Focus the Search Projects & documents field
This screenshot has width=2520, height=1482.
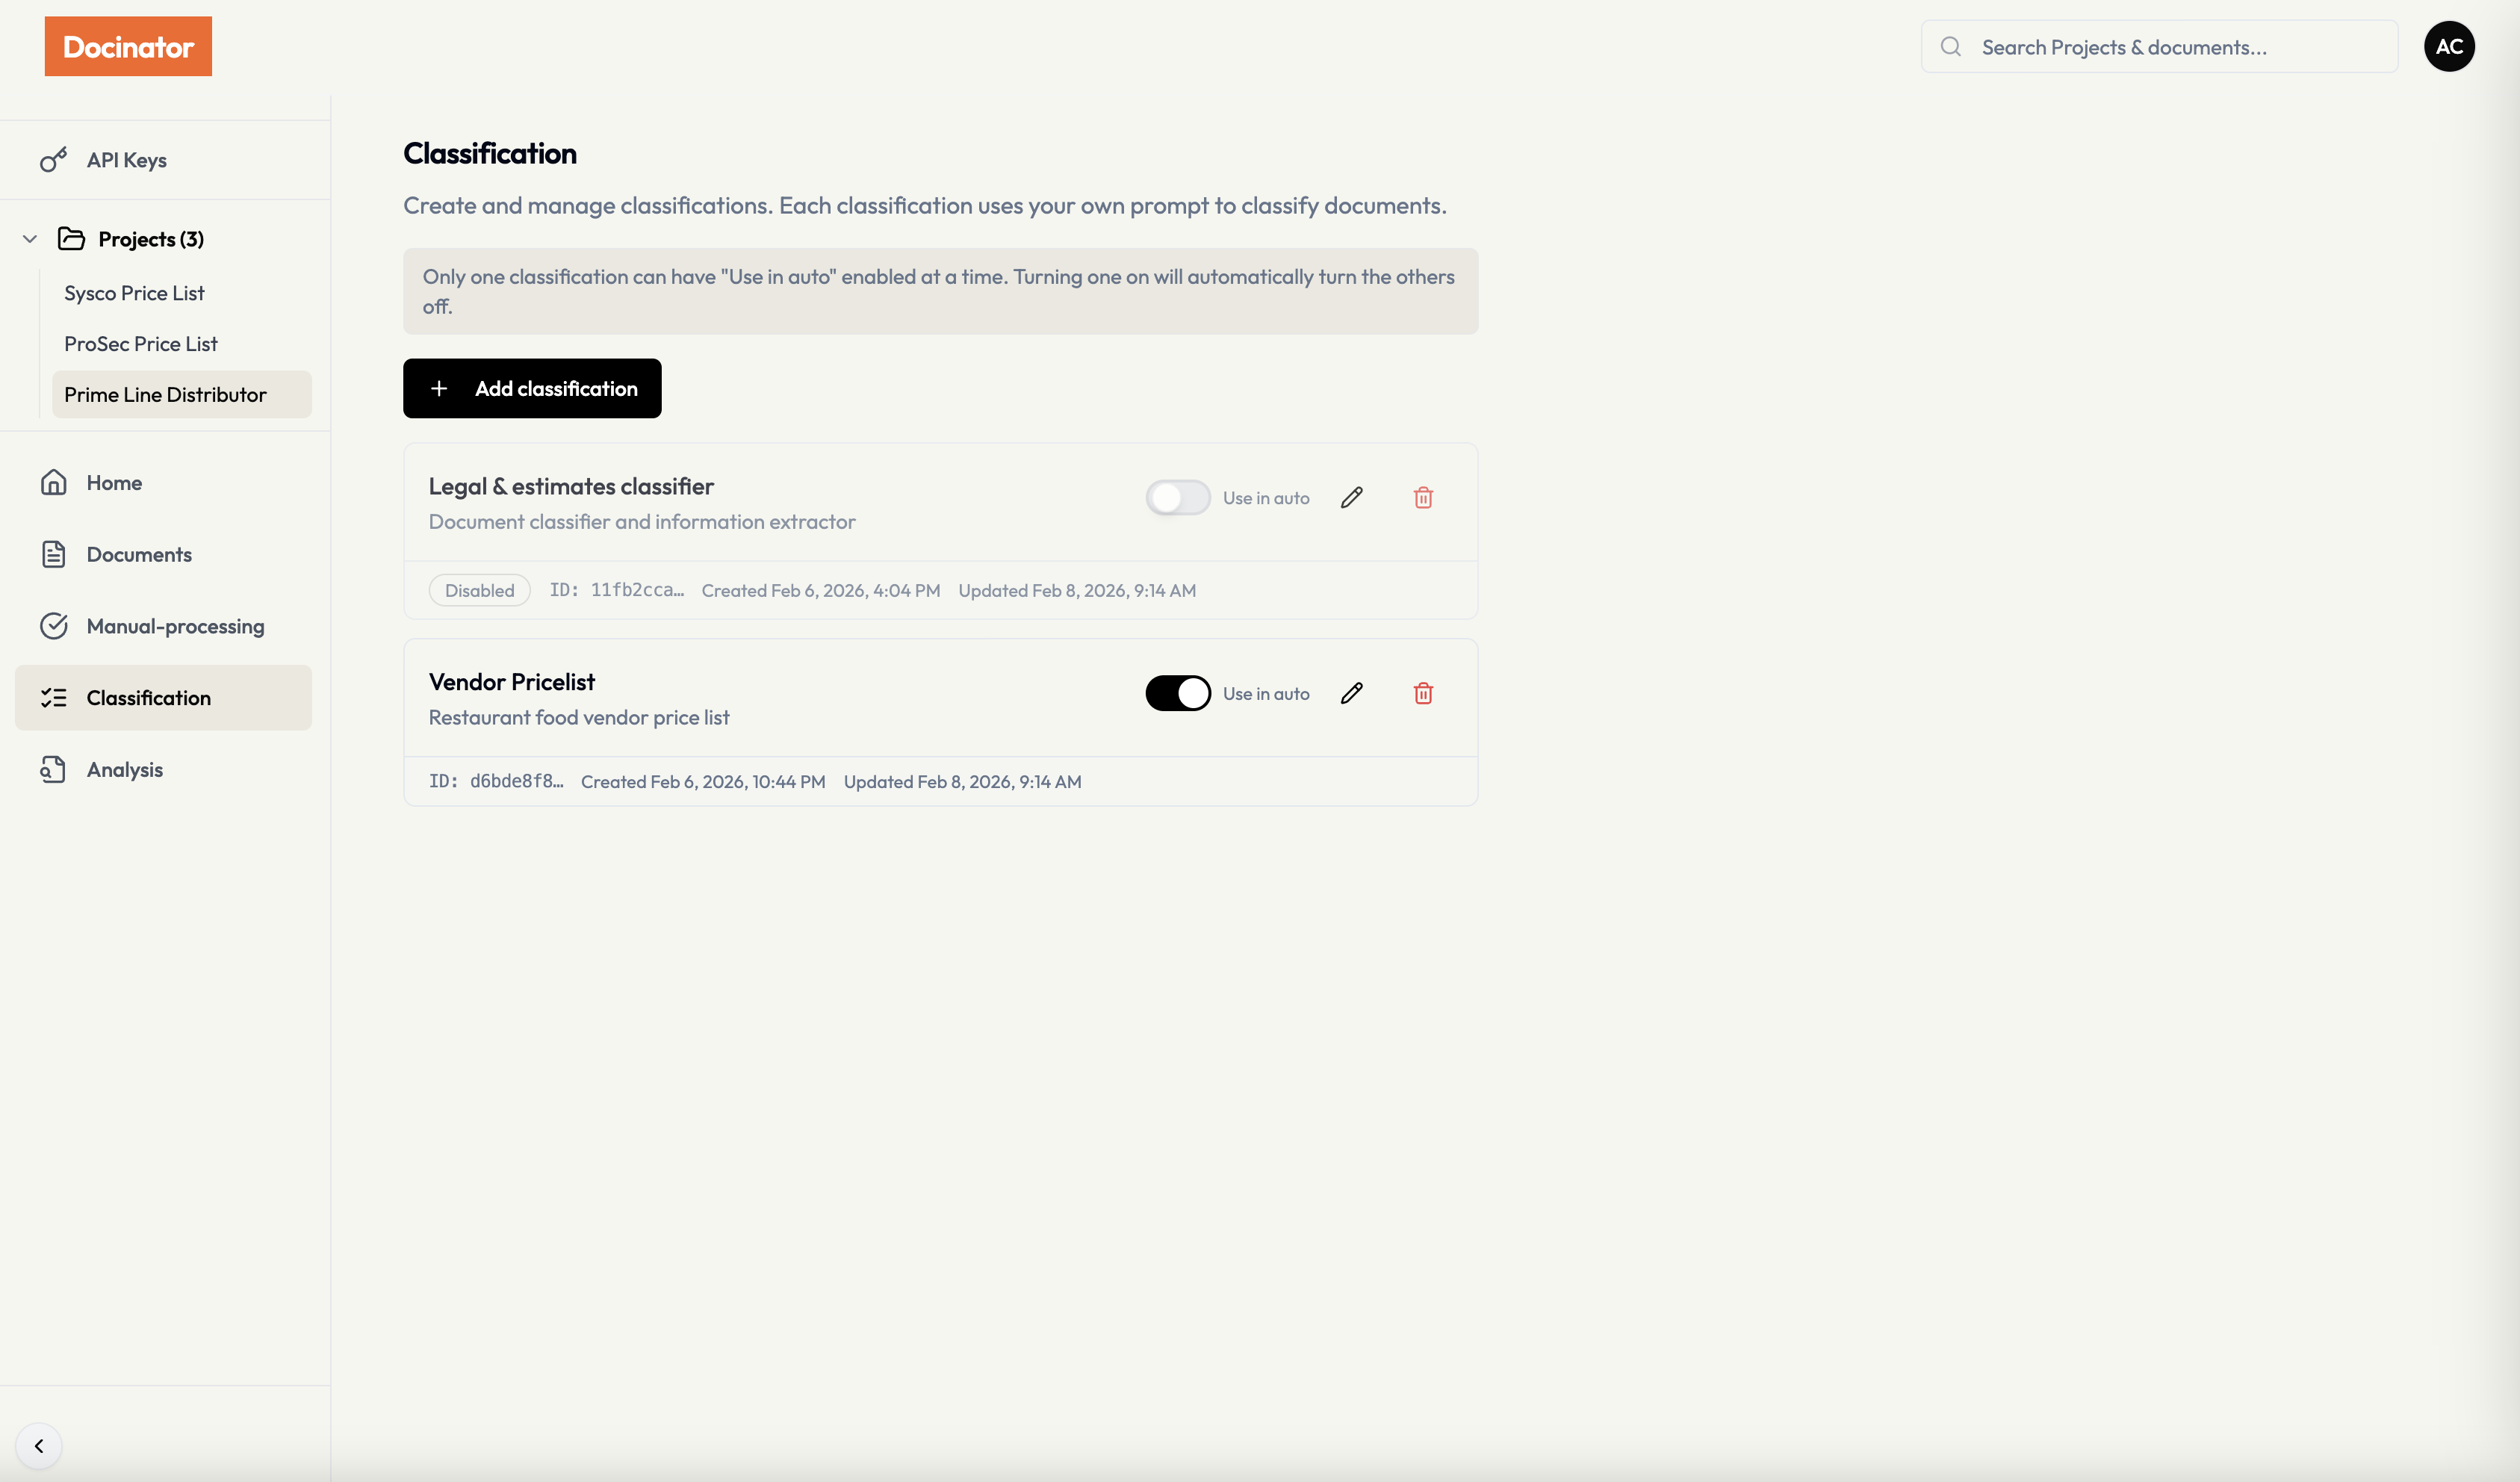(2170, 47)
